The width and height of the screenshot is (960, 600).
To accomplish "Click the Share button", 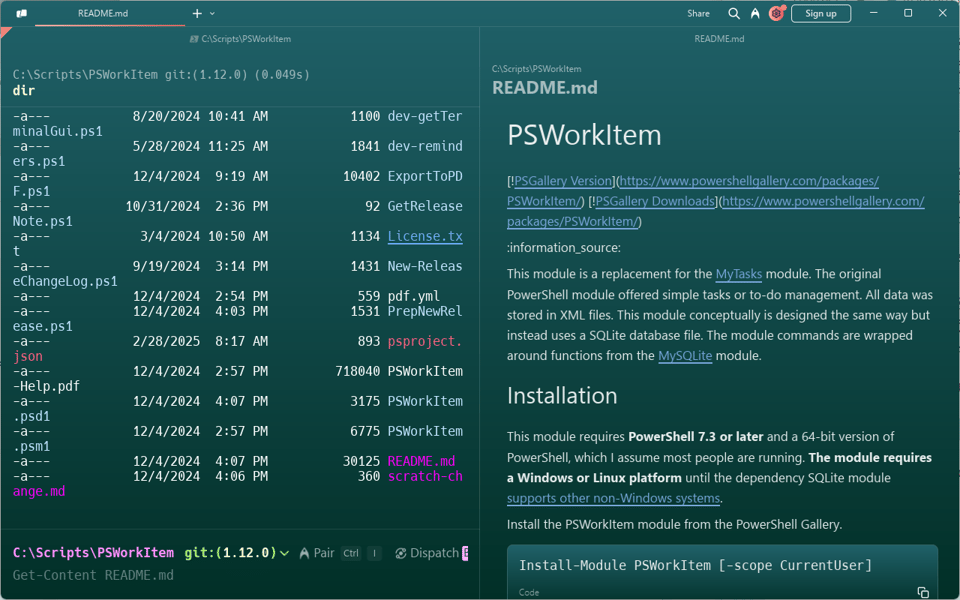I will click(698, 13).
